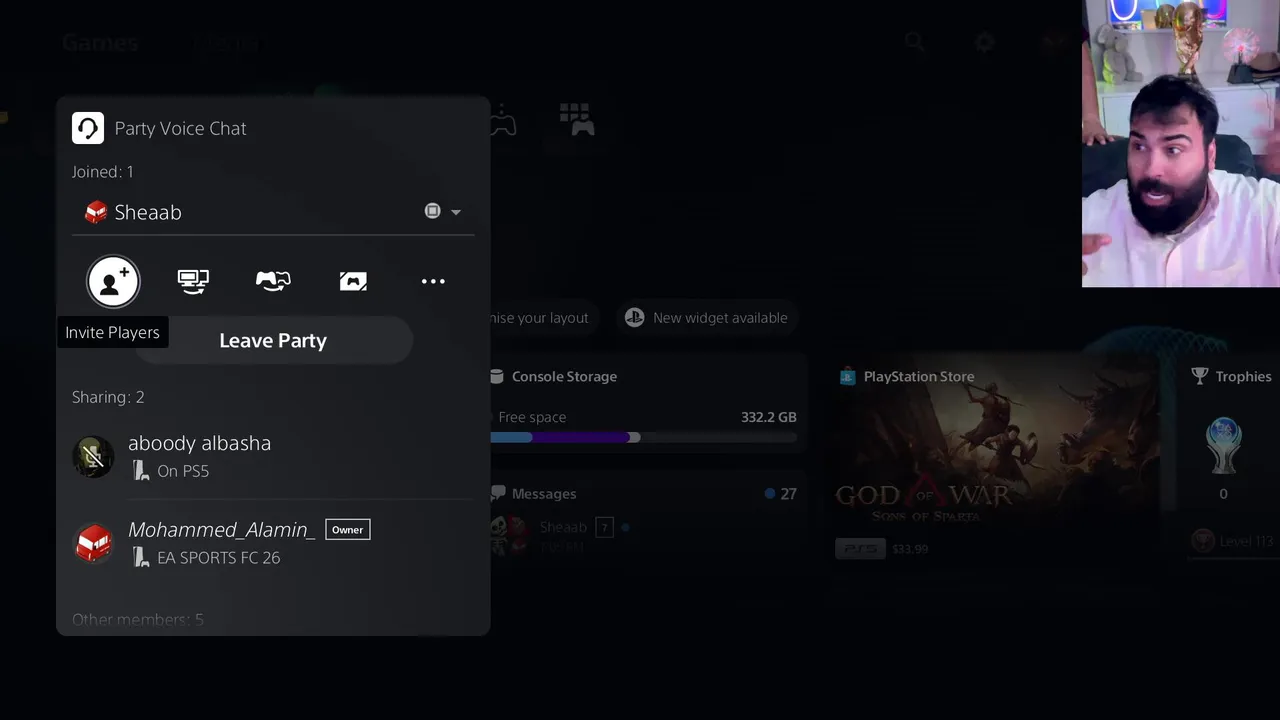Screen dimensions: 1280x720
Task: Open the search icon on home screen
Action: tap(915, 42)
